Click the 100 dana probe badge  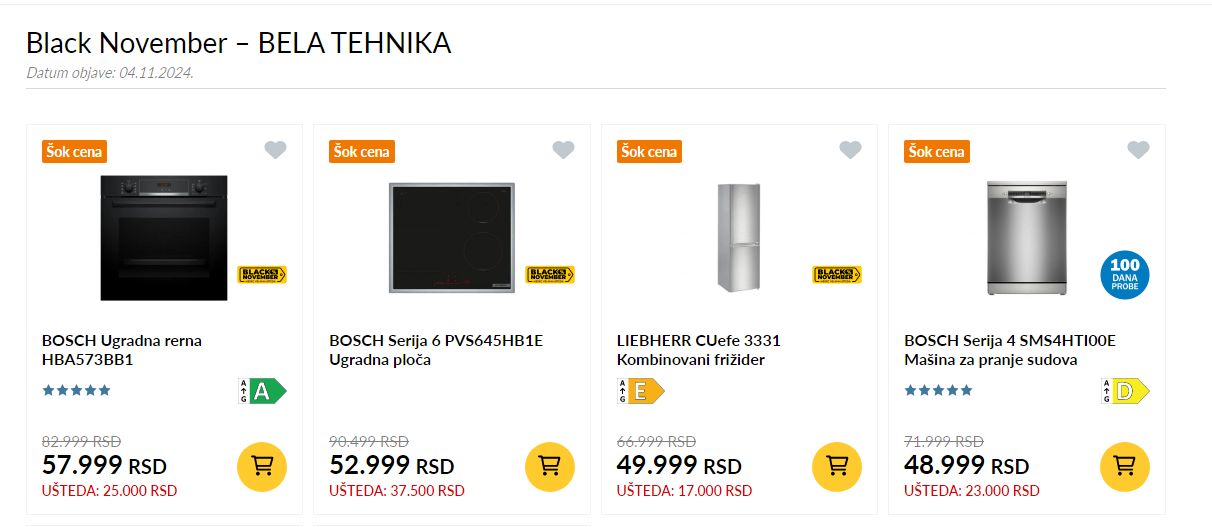tap(1125, 274)
